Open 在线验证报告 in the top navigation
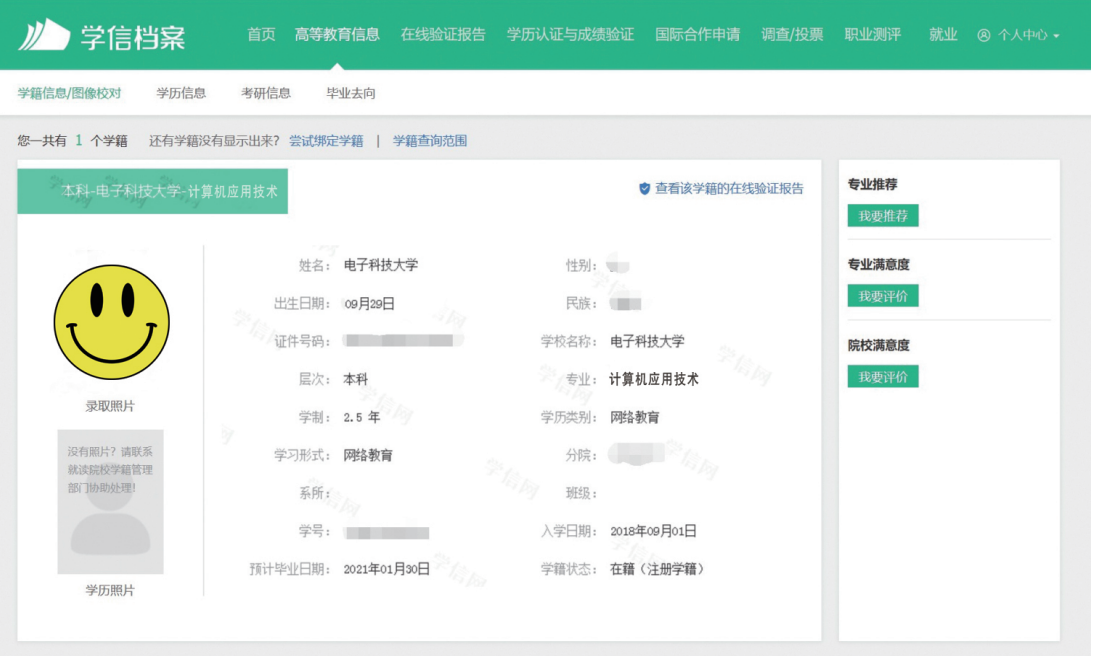The image size is (1093, 656). click(x=443, y=34)
